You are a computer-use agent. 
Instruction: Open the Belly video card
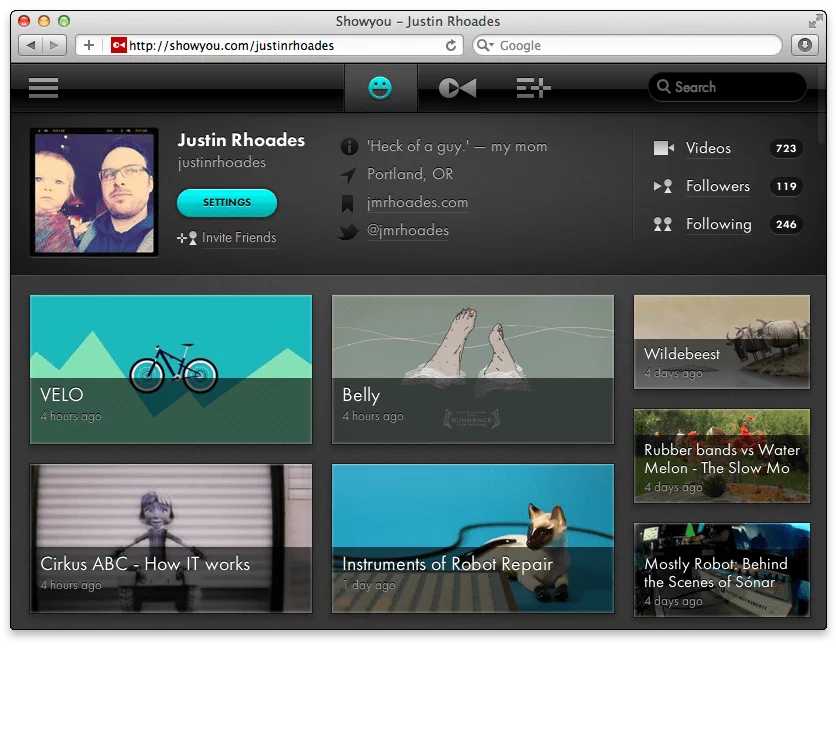pyautogui.click(x=473, y=369)
